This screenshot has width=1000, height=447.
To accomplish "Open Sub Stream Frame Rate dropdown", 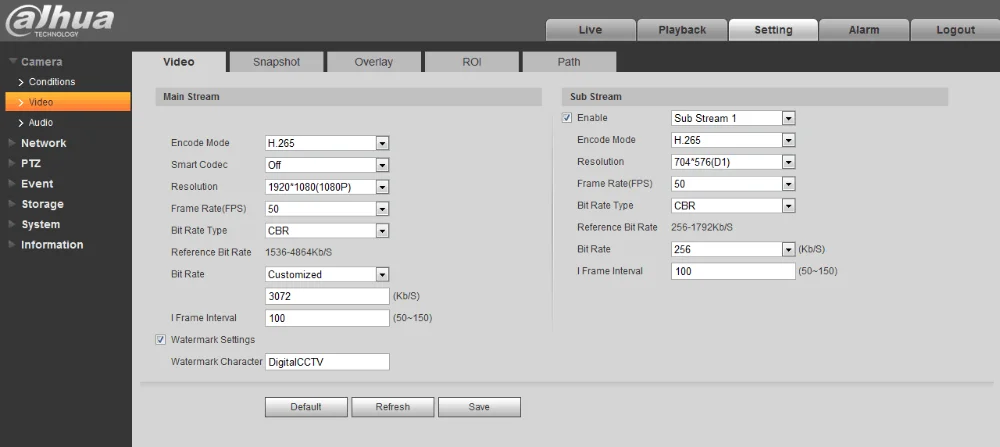I will (733, 184).
